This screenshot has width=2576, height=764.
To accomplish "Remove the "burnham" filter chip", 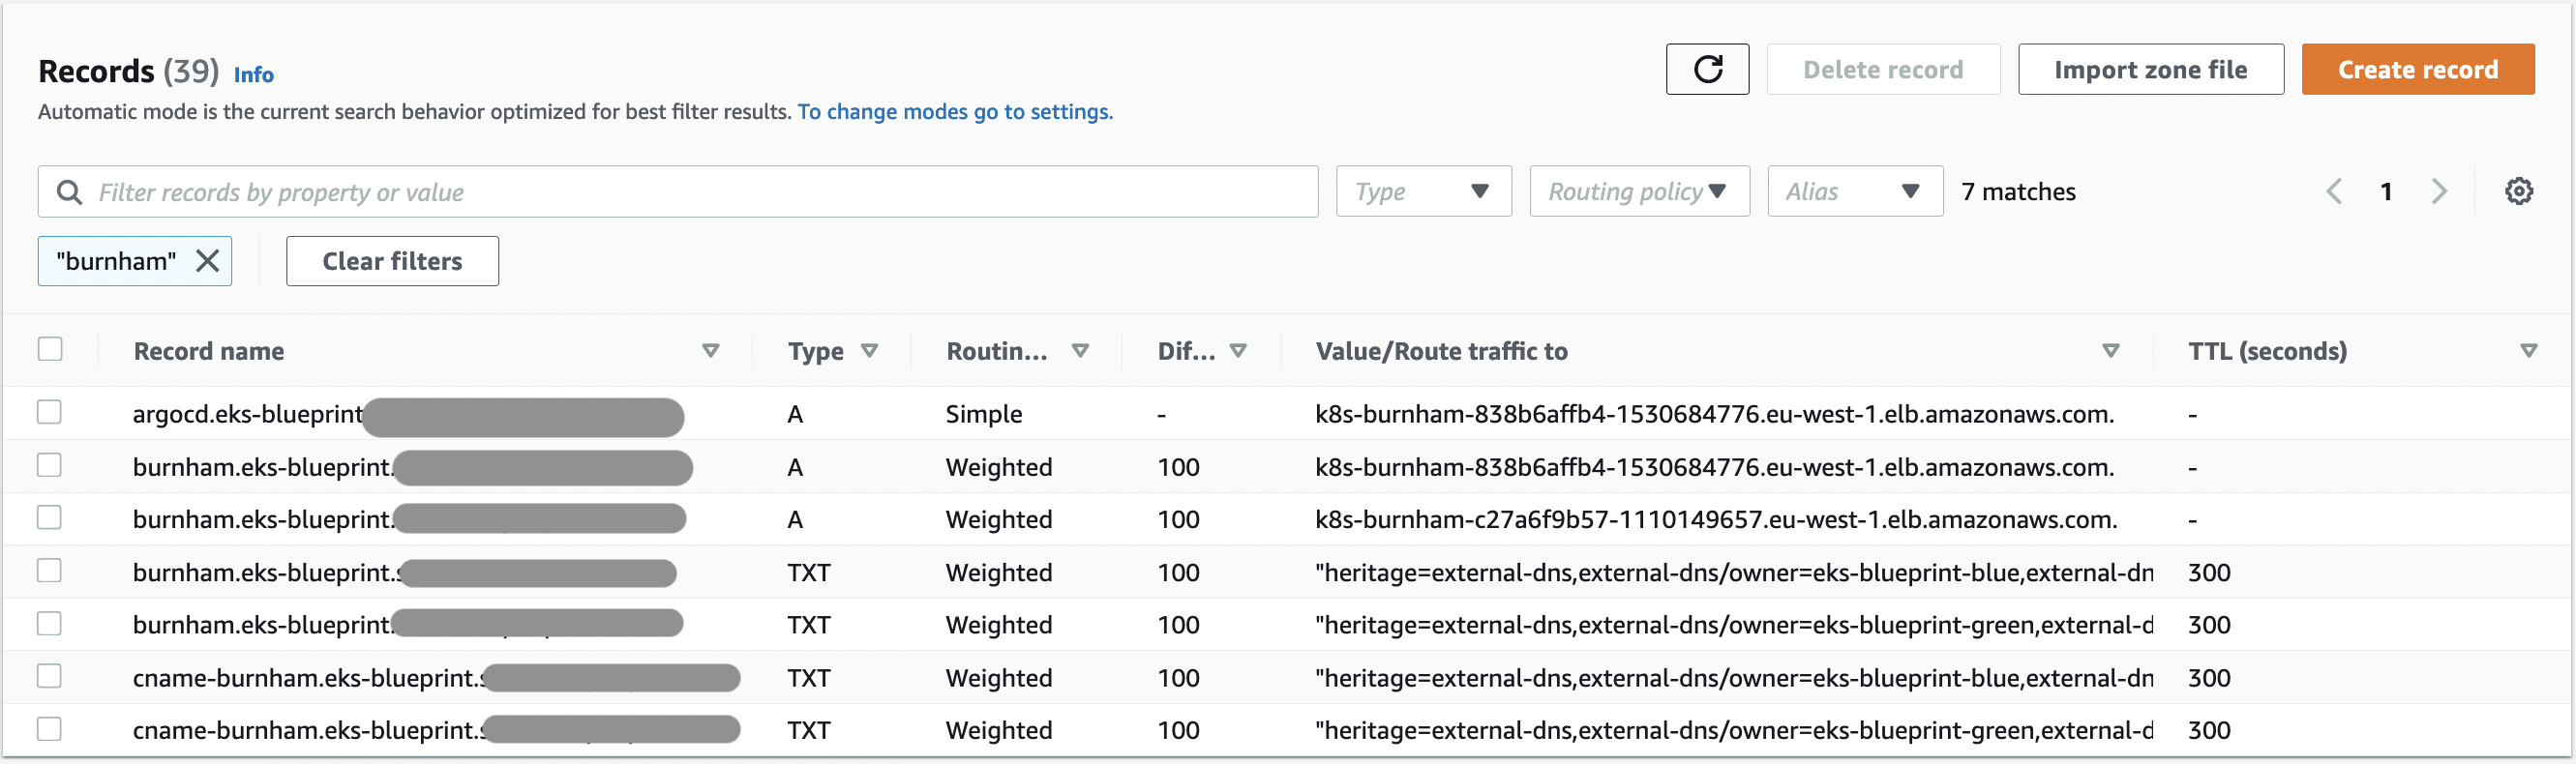I will 207,261.
